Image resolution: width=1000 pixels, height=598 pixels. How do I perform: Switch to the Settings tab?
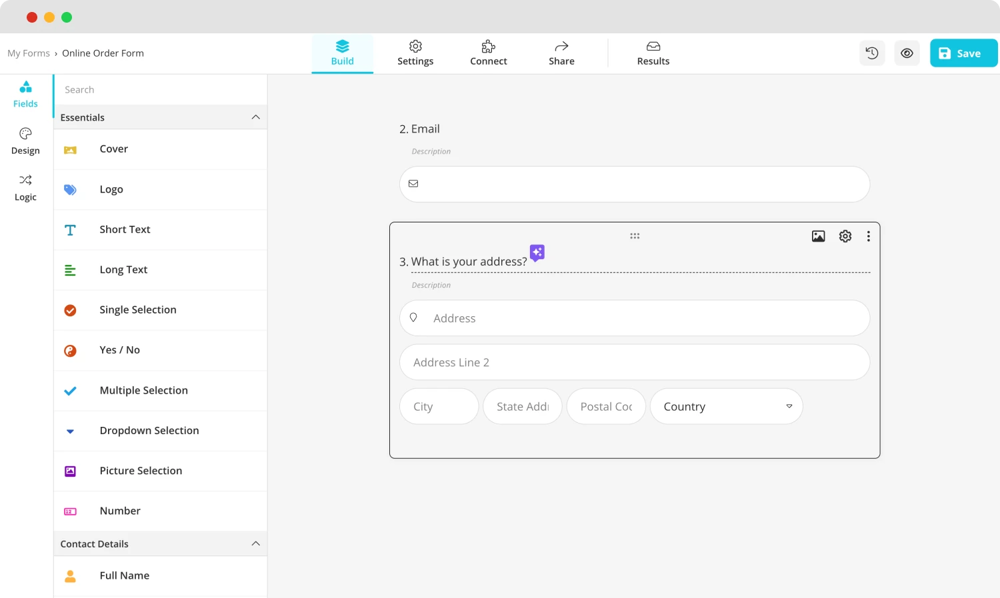tap(415, 53)
